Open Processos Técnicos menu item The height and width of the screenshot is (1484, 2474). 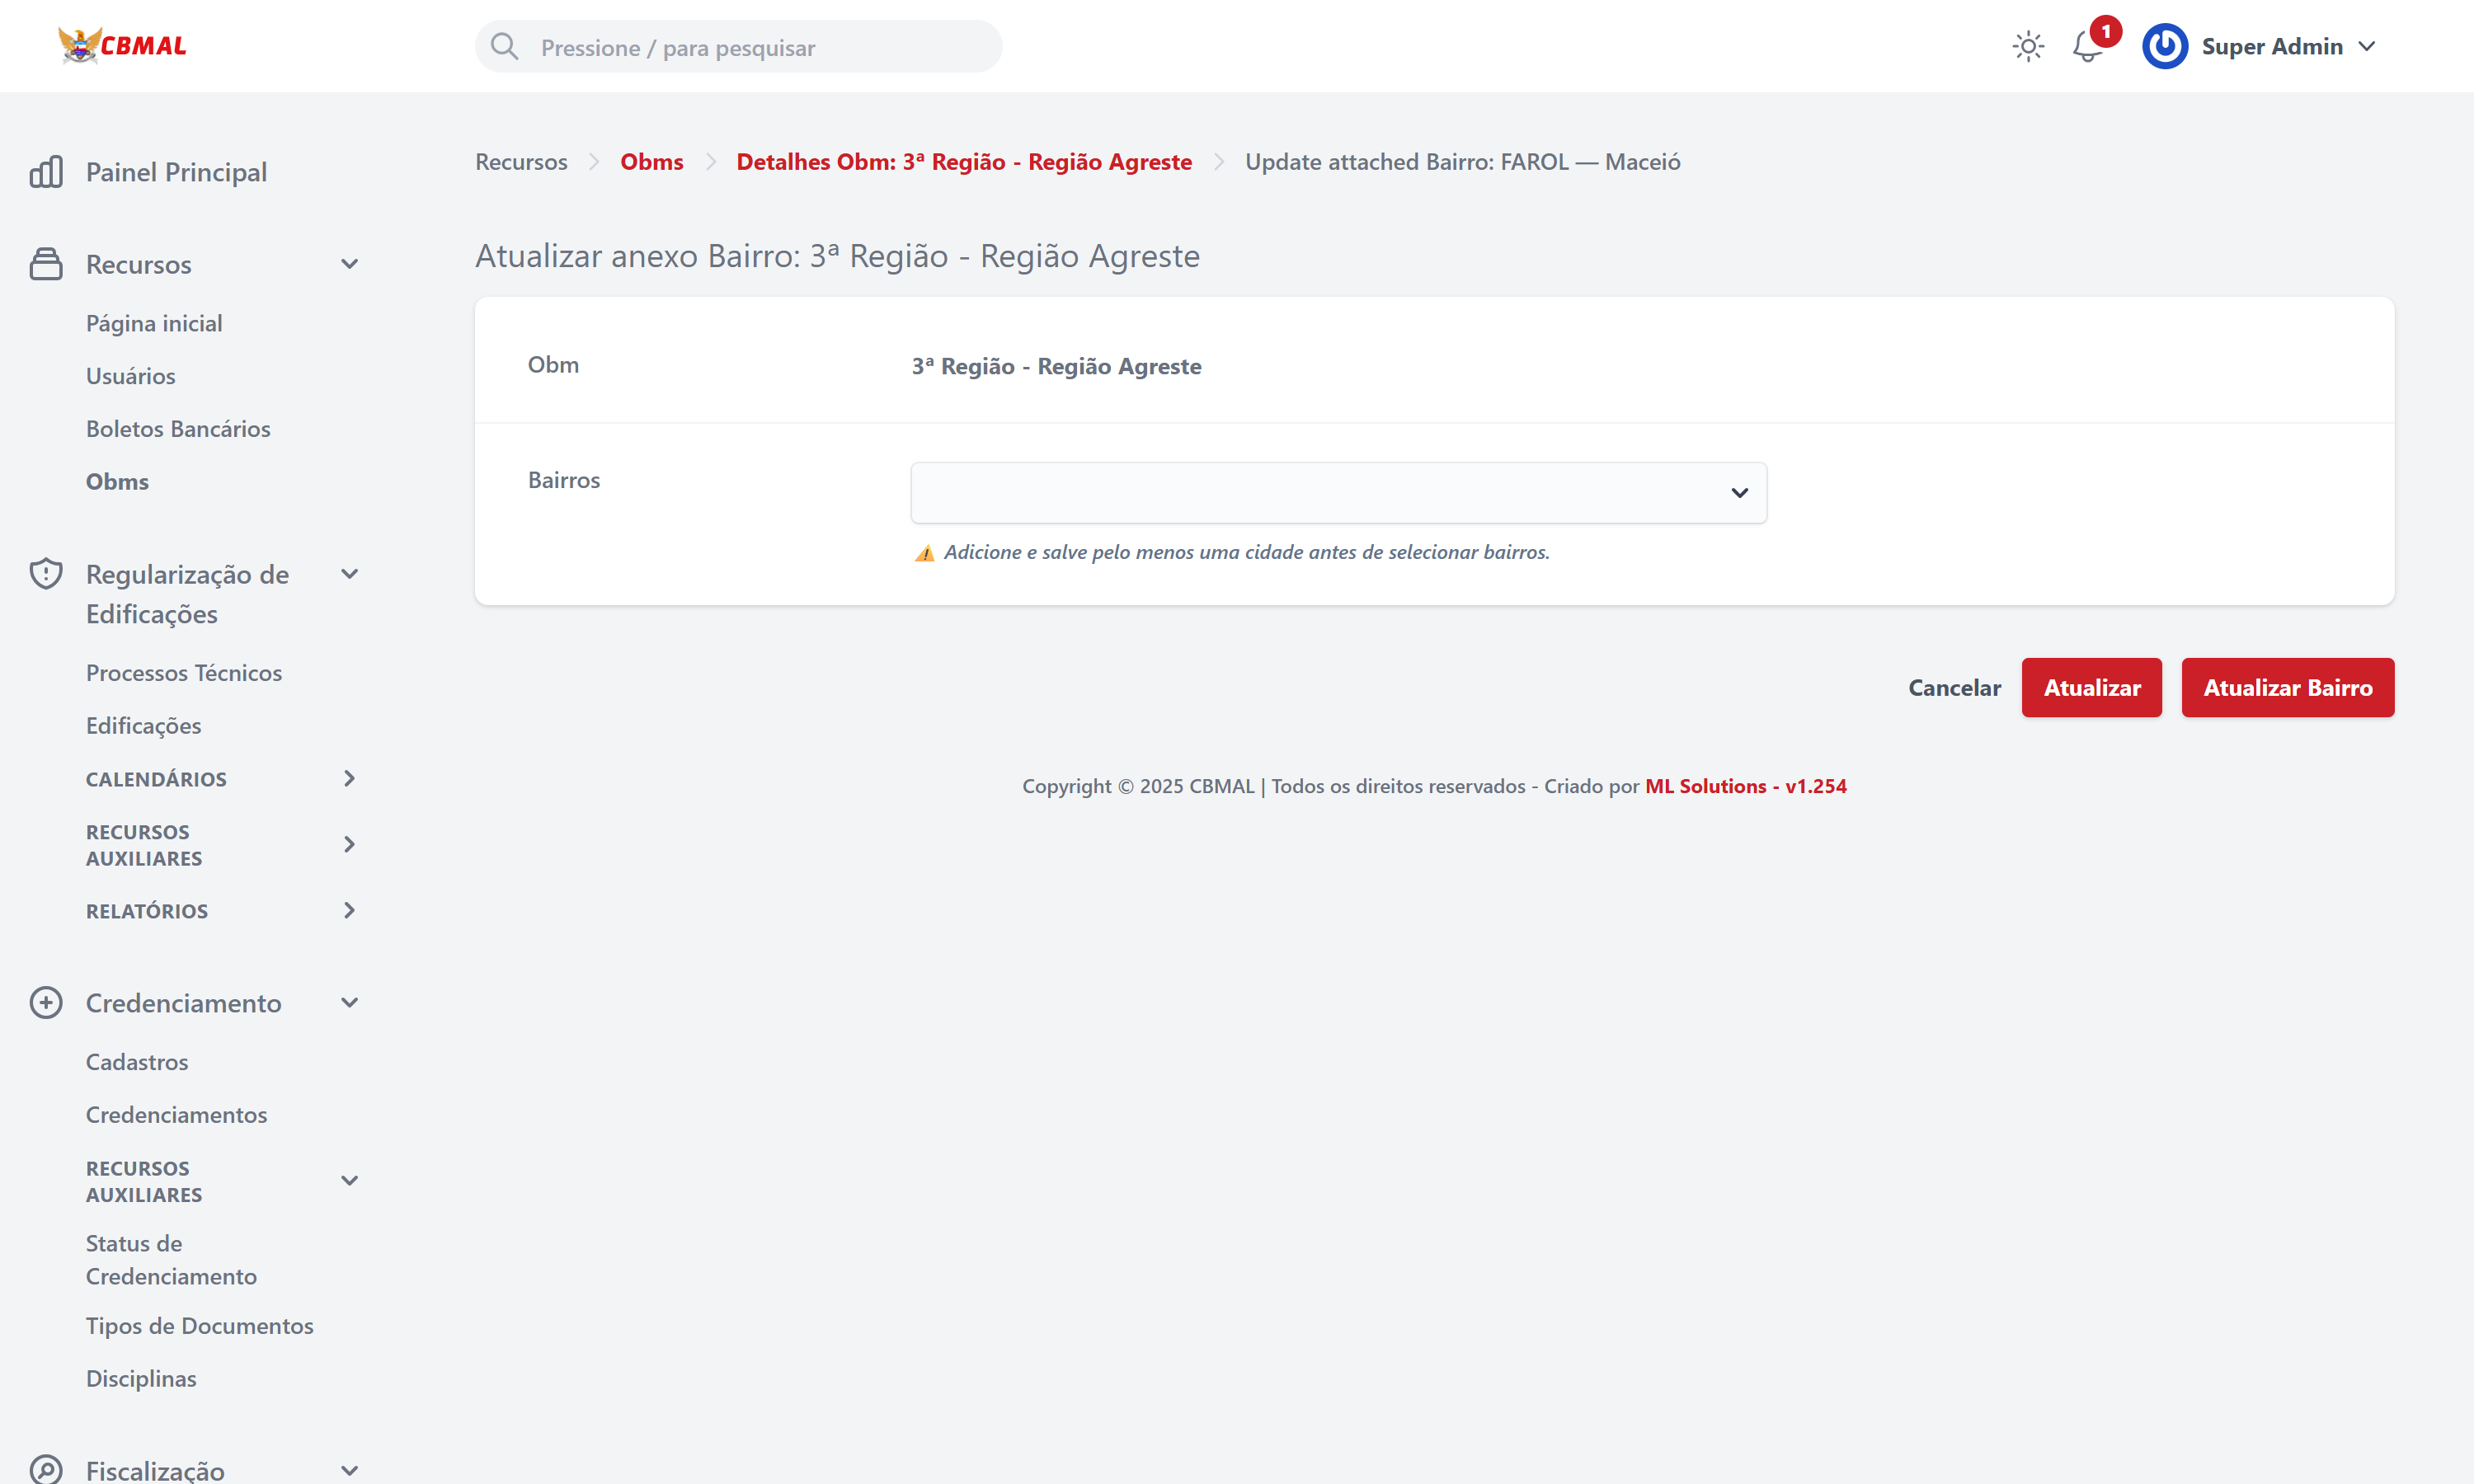(x=184, y=673)
